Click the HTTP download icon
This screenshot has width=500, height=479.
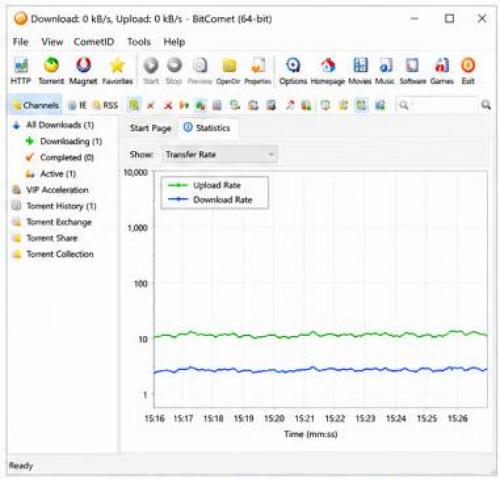[x=21, y=71]
